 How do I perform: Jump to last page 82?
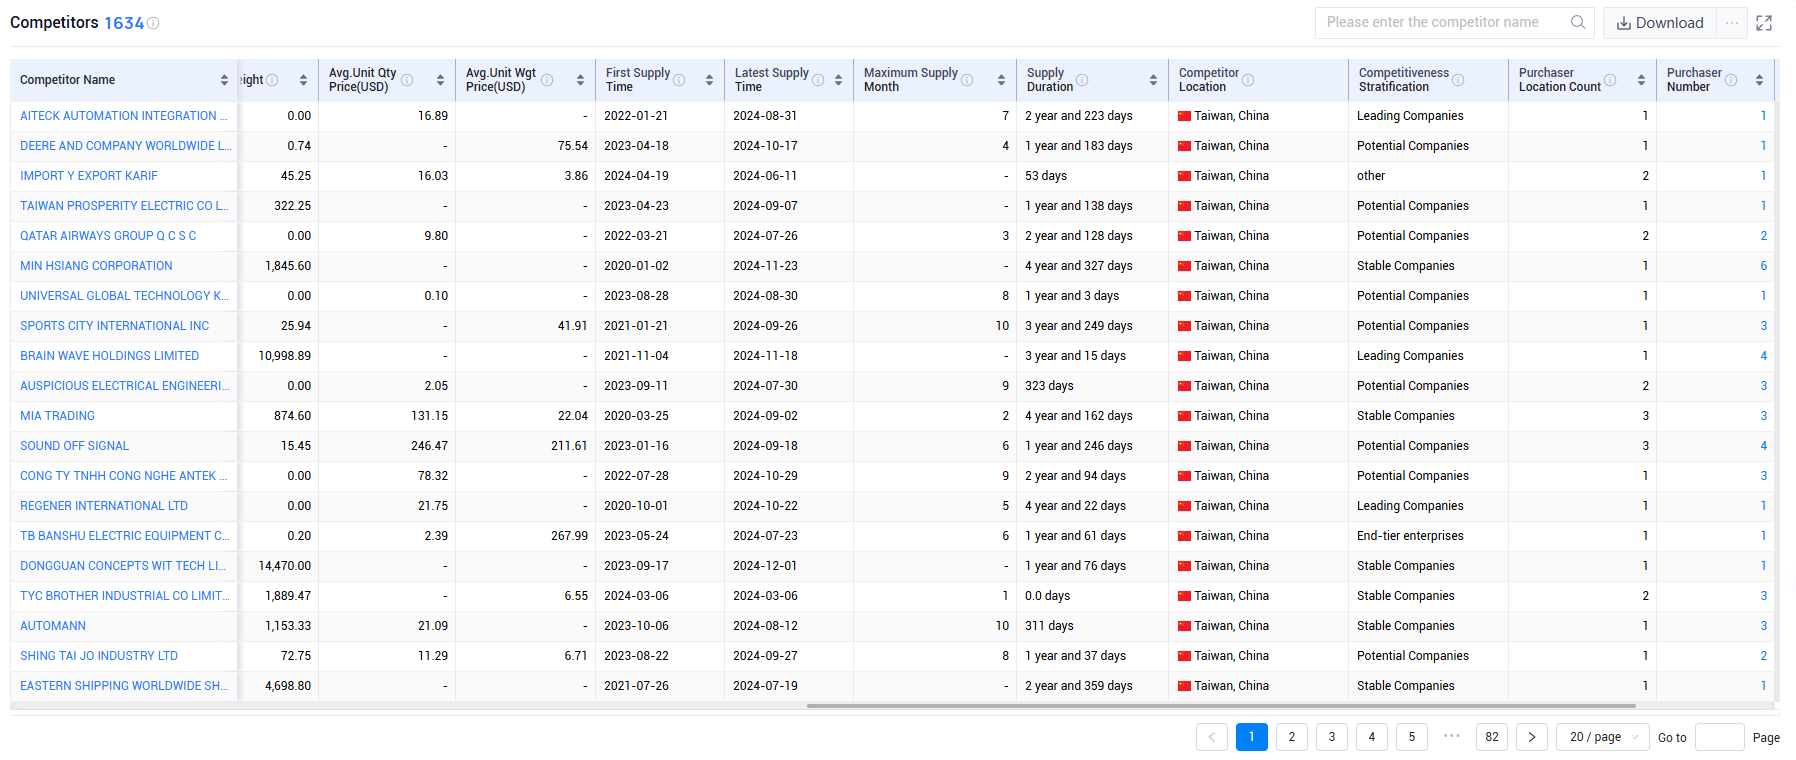pos(1492,737)
